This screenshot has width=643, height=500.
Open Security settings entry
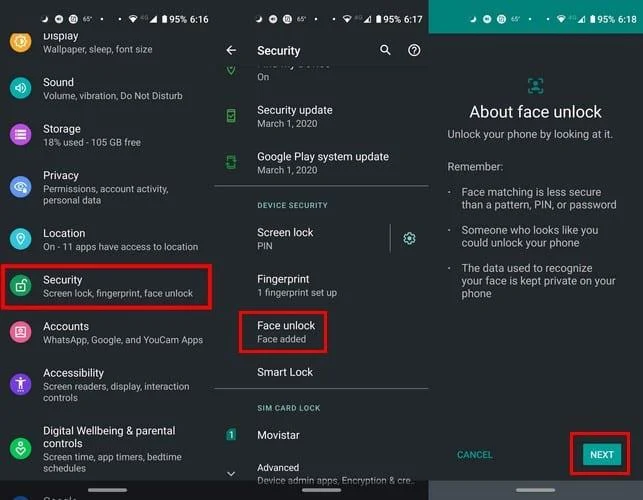107,286
